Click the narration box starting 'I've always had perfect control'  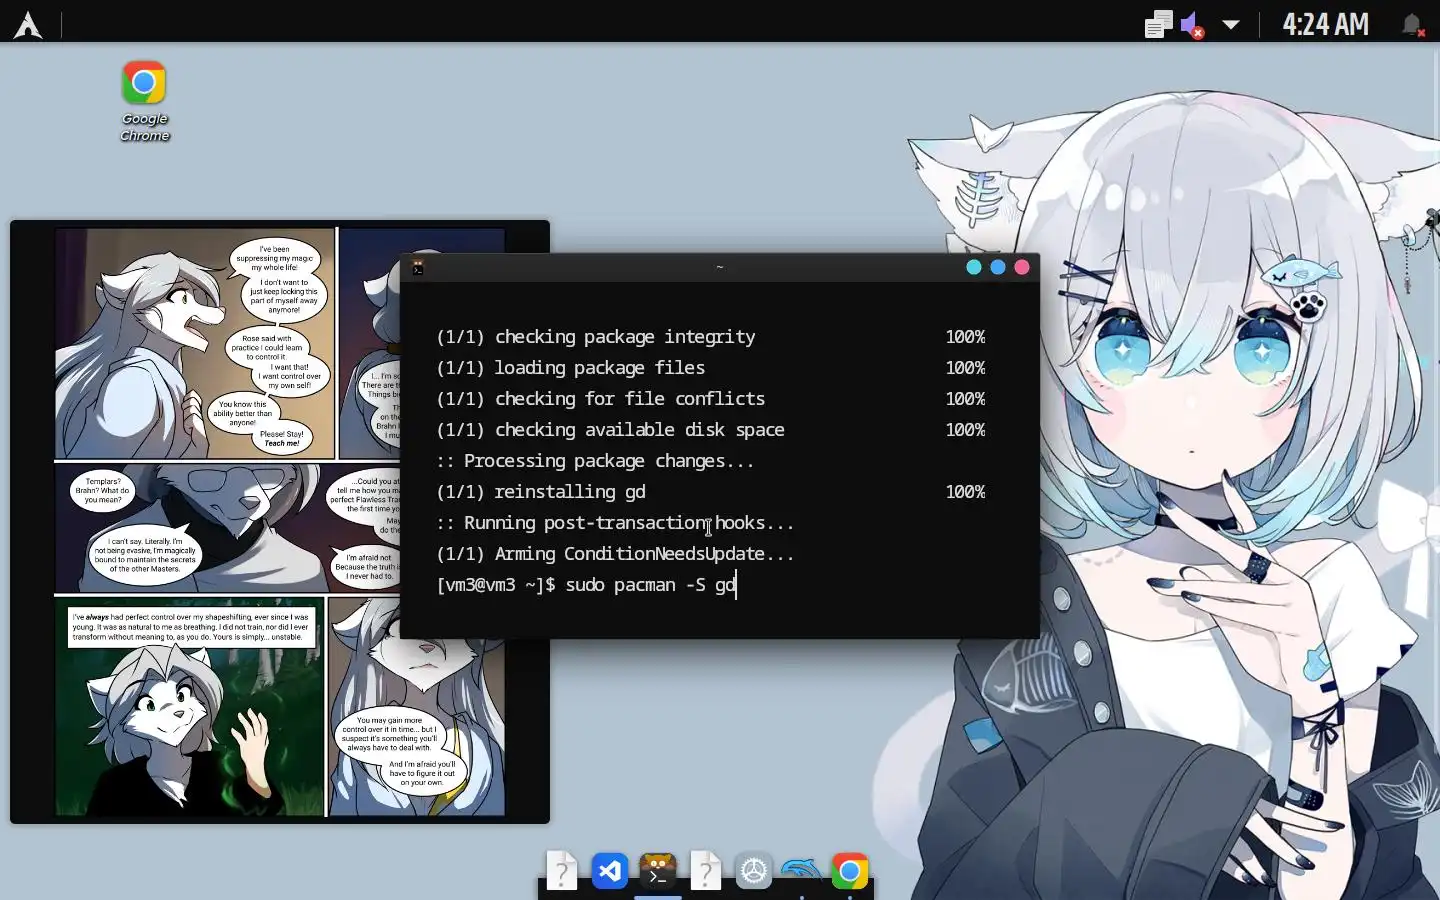190,627
